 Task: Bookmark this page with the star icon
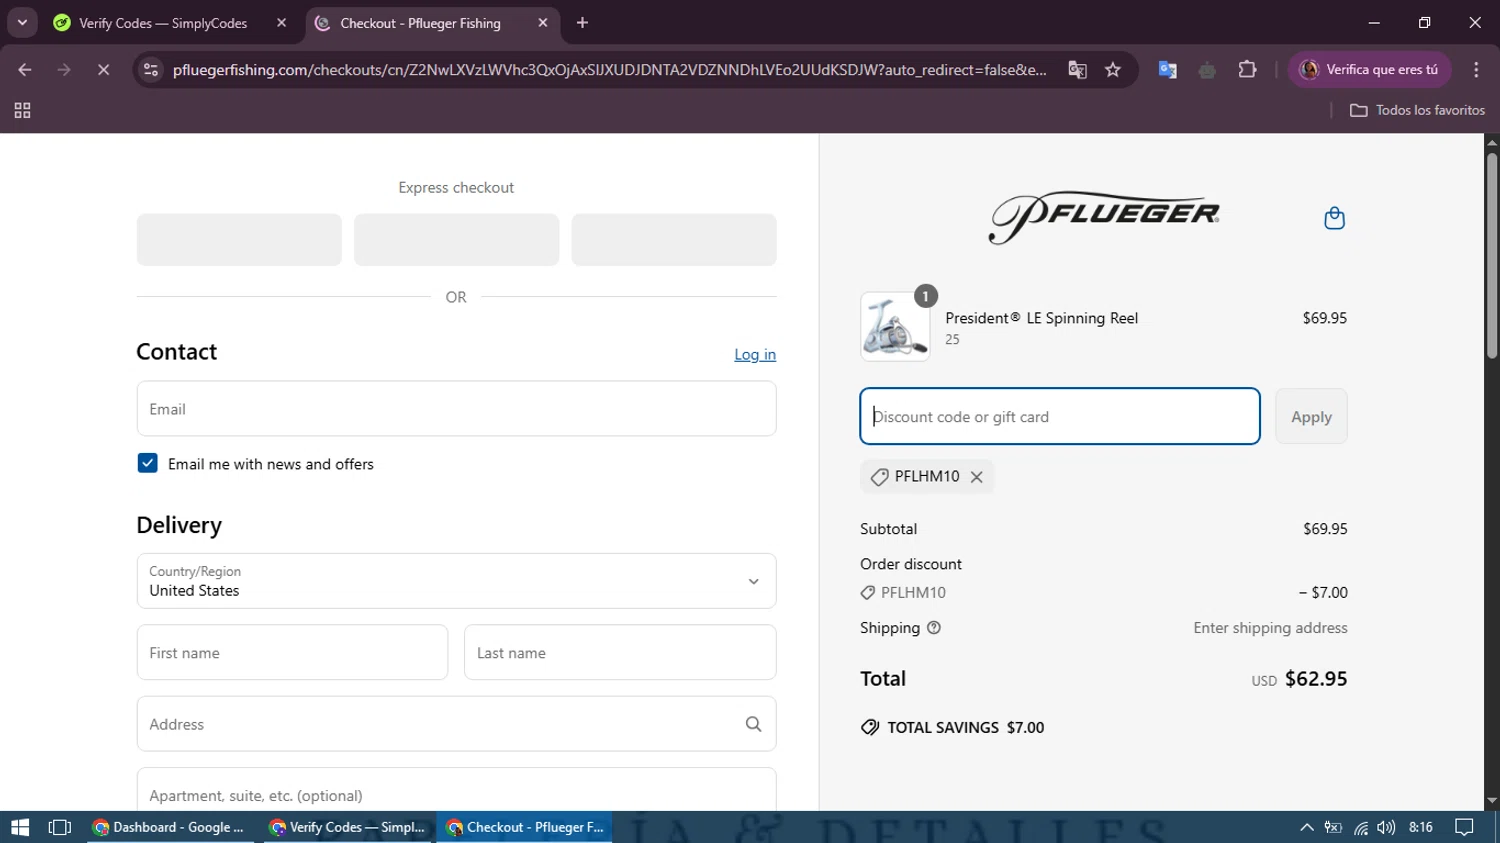[x=1113, y=70]
